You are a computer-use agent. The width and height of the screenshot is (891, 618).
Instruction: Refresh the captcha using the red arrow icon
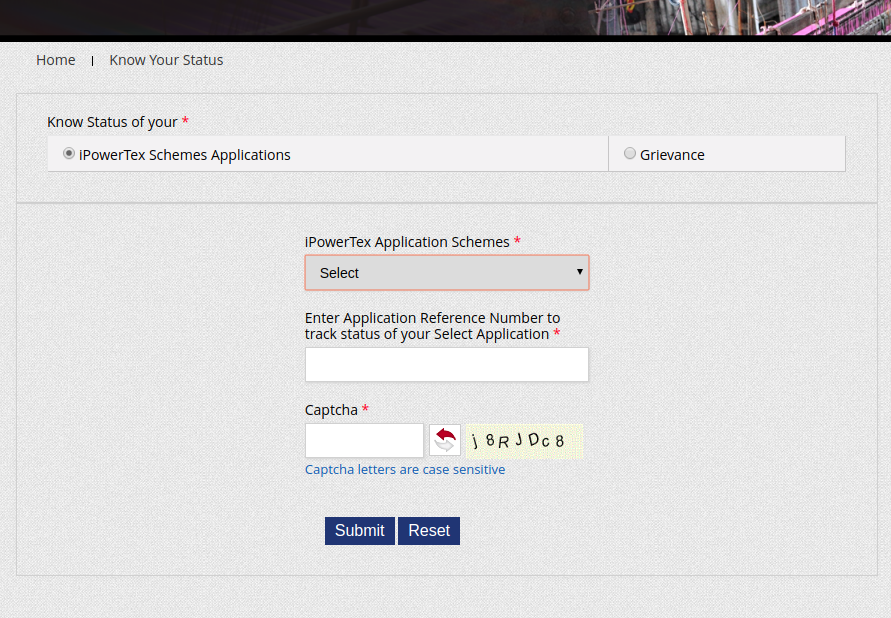(444, 440)
